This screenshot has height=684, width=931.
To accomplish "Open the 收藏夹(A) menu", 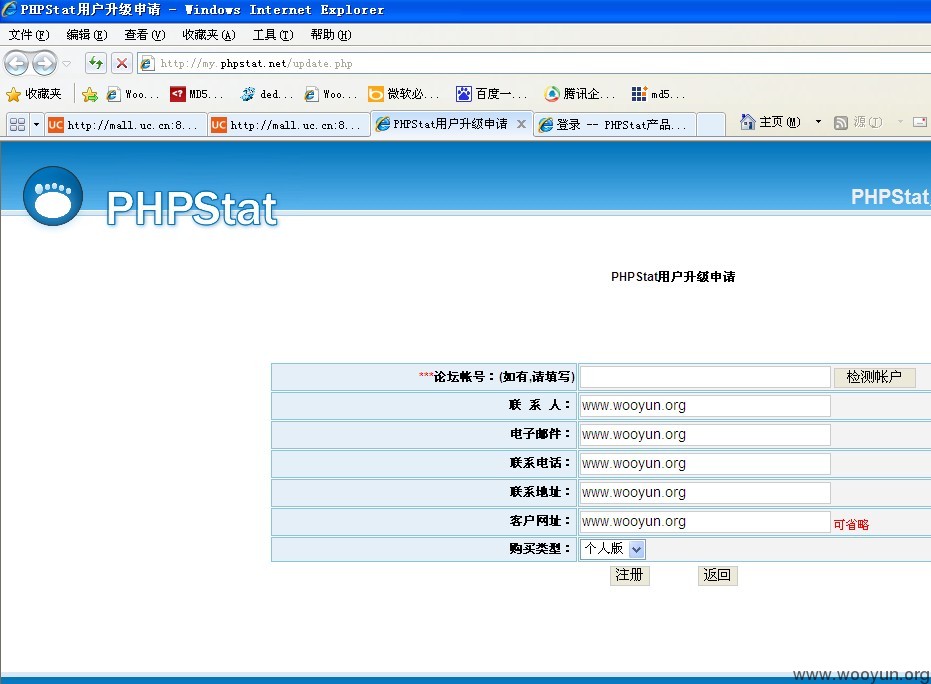I will [x=208, y=34].
